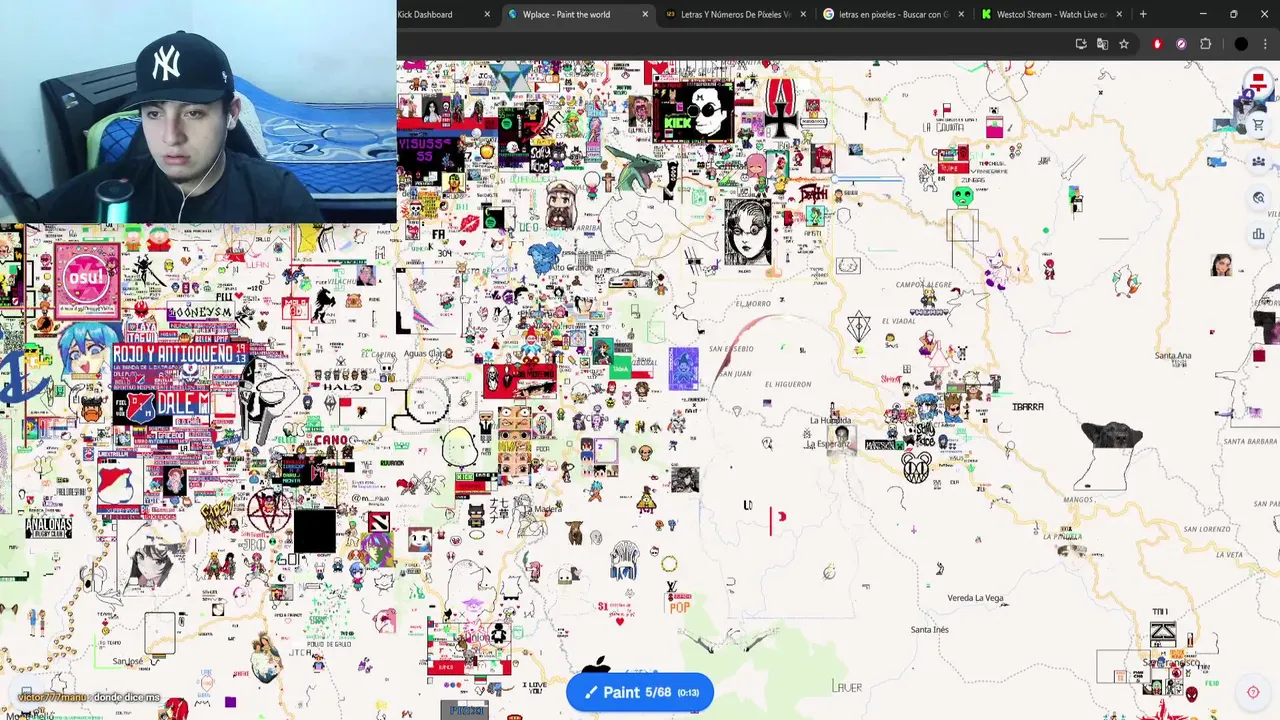This screenshot has height=720, width=1280.
Task: Click the manga face black-and-white artwork
Action: click(x=747, y=233)
